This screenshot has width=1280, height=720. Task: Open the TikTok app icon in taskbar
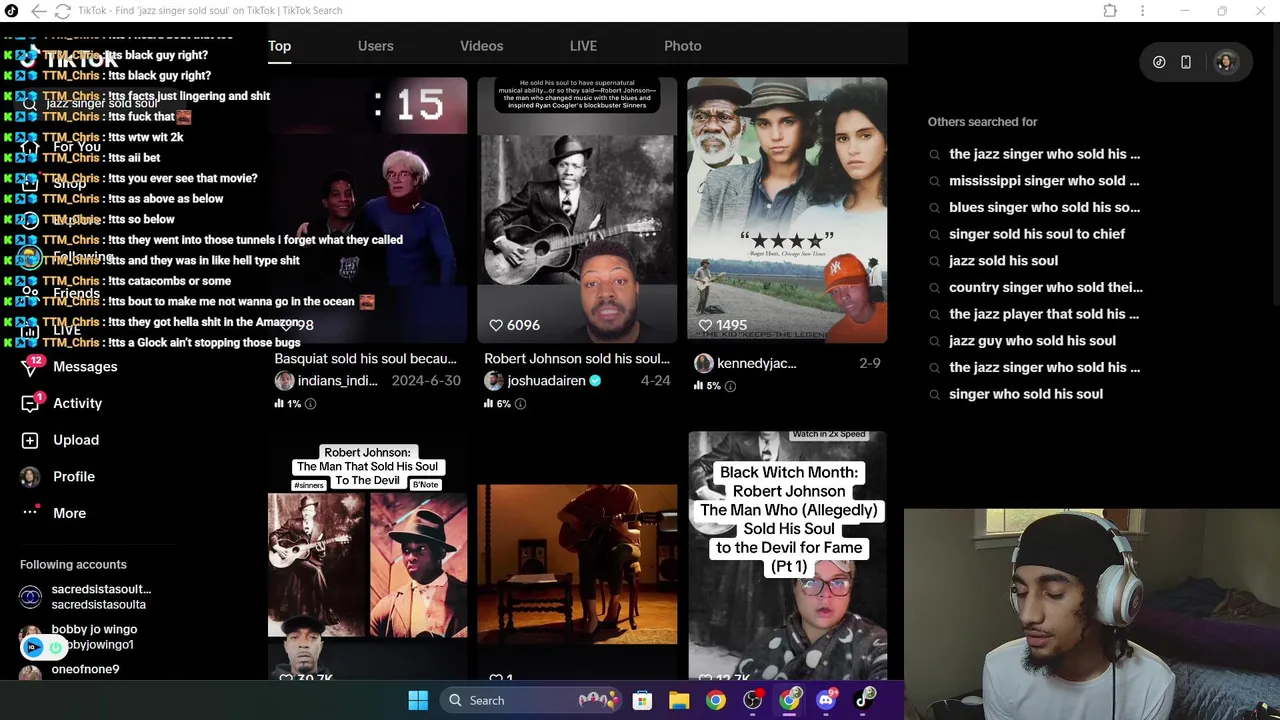click(863, 699)
